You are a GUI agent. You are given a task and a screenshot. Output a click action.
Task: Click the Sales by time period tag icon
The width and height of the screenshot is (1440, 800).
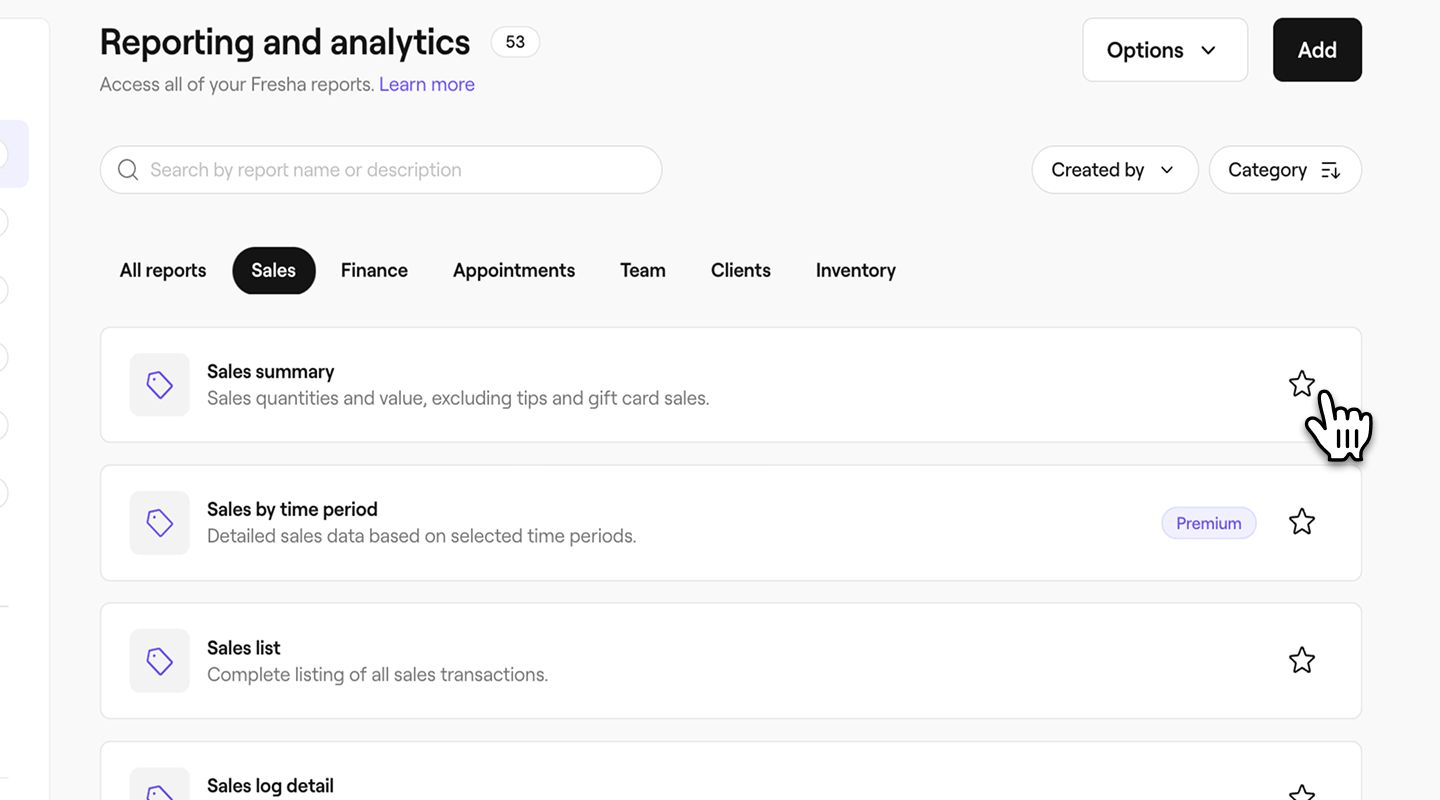(x=160, y=523)
